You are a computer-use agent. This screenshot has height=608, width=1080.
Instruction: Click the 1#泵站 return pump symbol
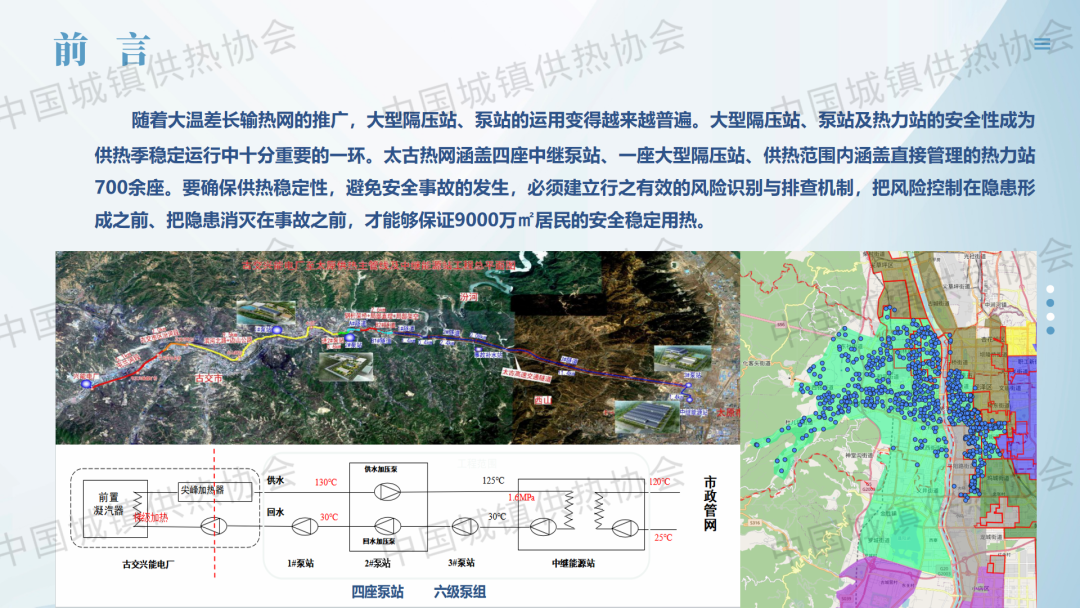(x=303, y=525)
